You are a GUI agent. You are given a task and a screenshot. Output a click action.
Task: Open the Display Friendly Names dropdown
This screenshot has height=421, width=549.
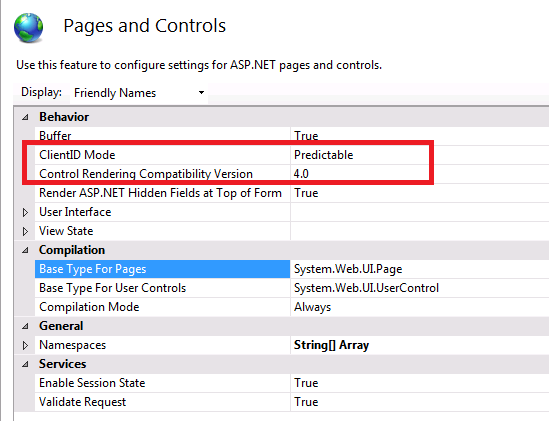(x=139, y=93)
